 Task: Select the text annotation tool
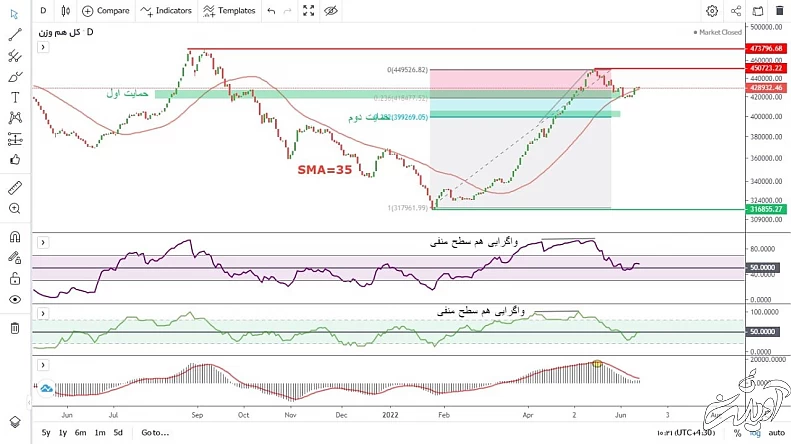coord(15,97)
